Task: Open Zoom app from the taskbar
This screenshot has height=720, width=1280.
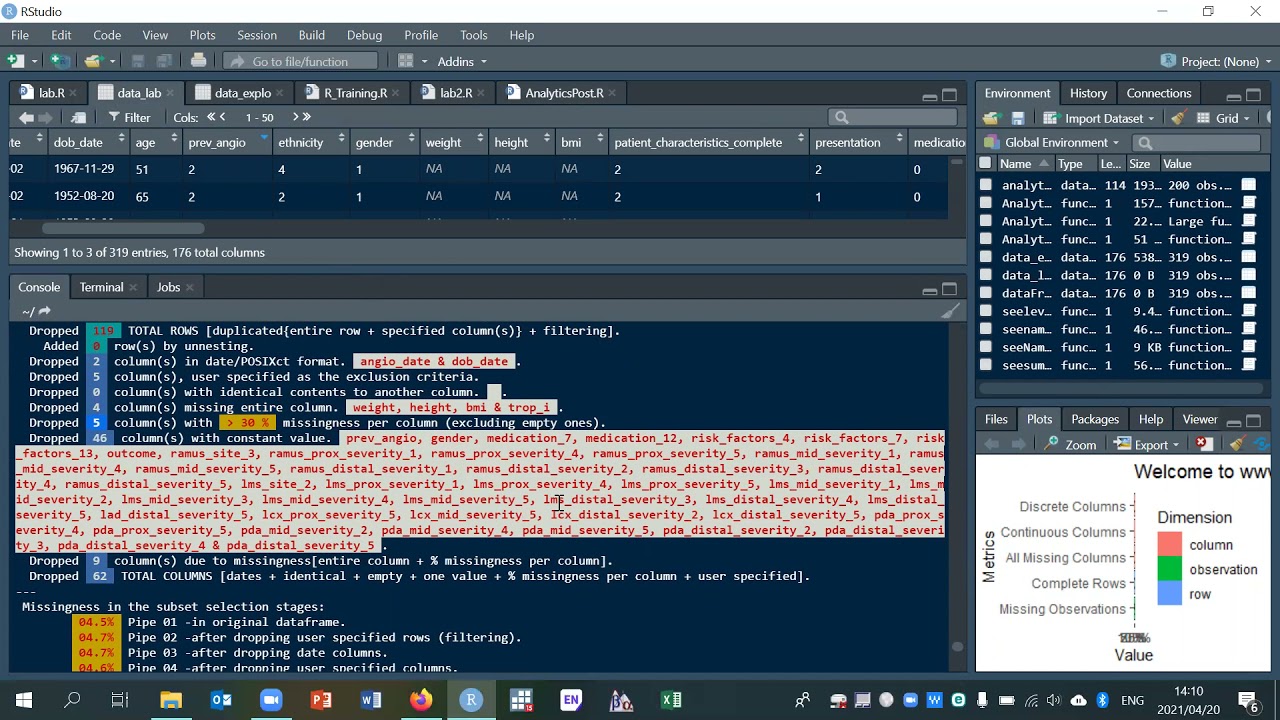Action: click(x=271, y=700)
